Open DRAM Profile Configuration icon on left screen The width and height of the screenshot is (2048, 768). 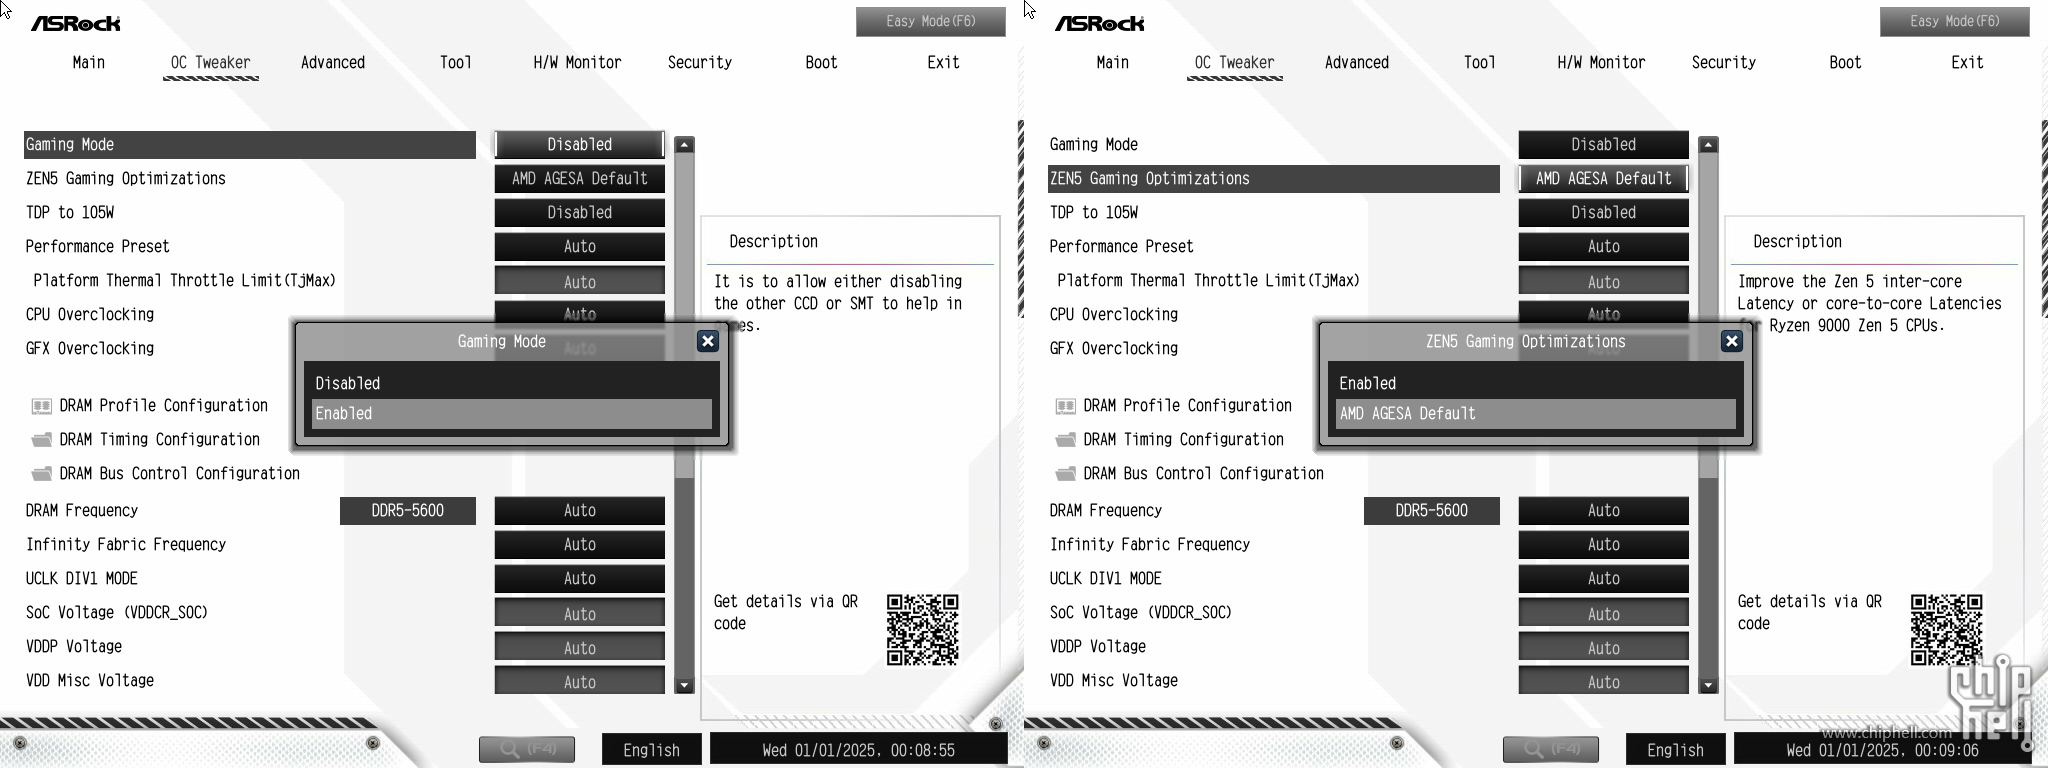42,406
